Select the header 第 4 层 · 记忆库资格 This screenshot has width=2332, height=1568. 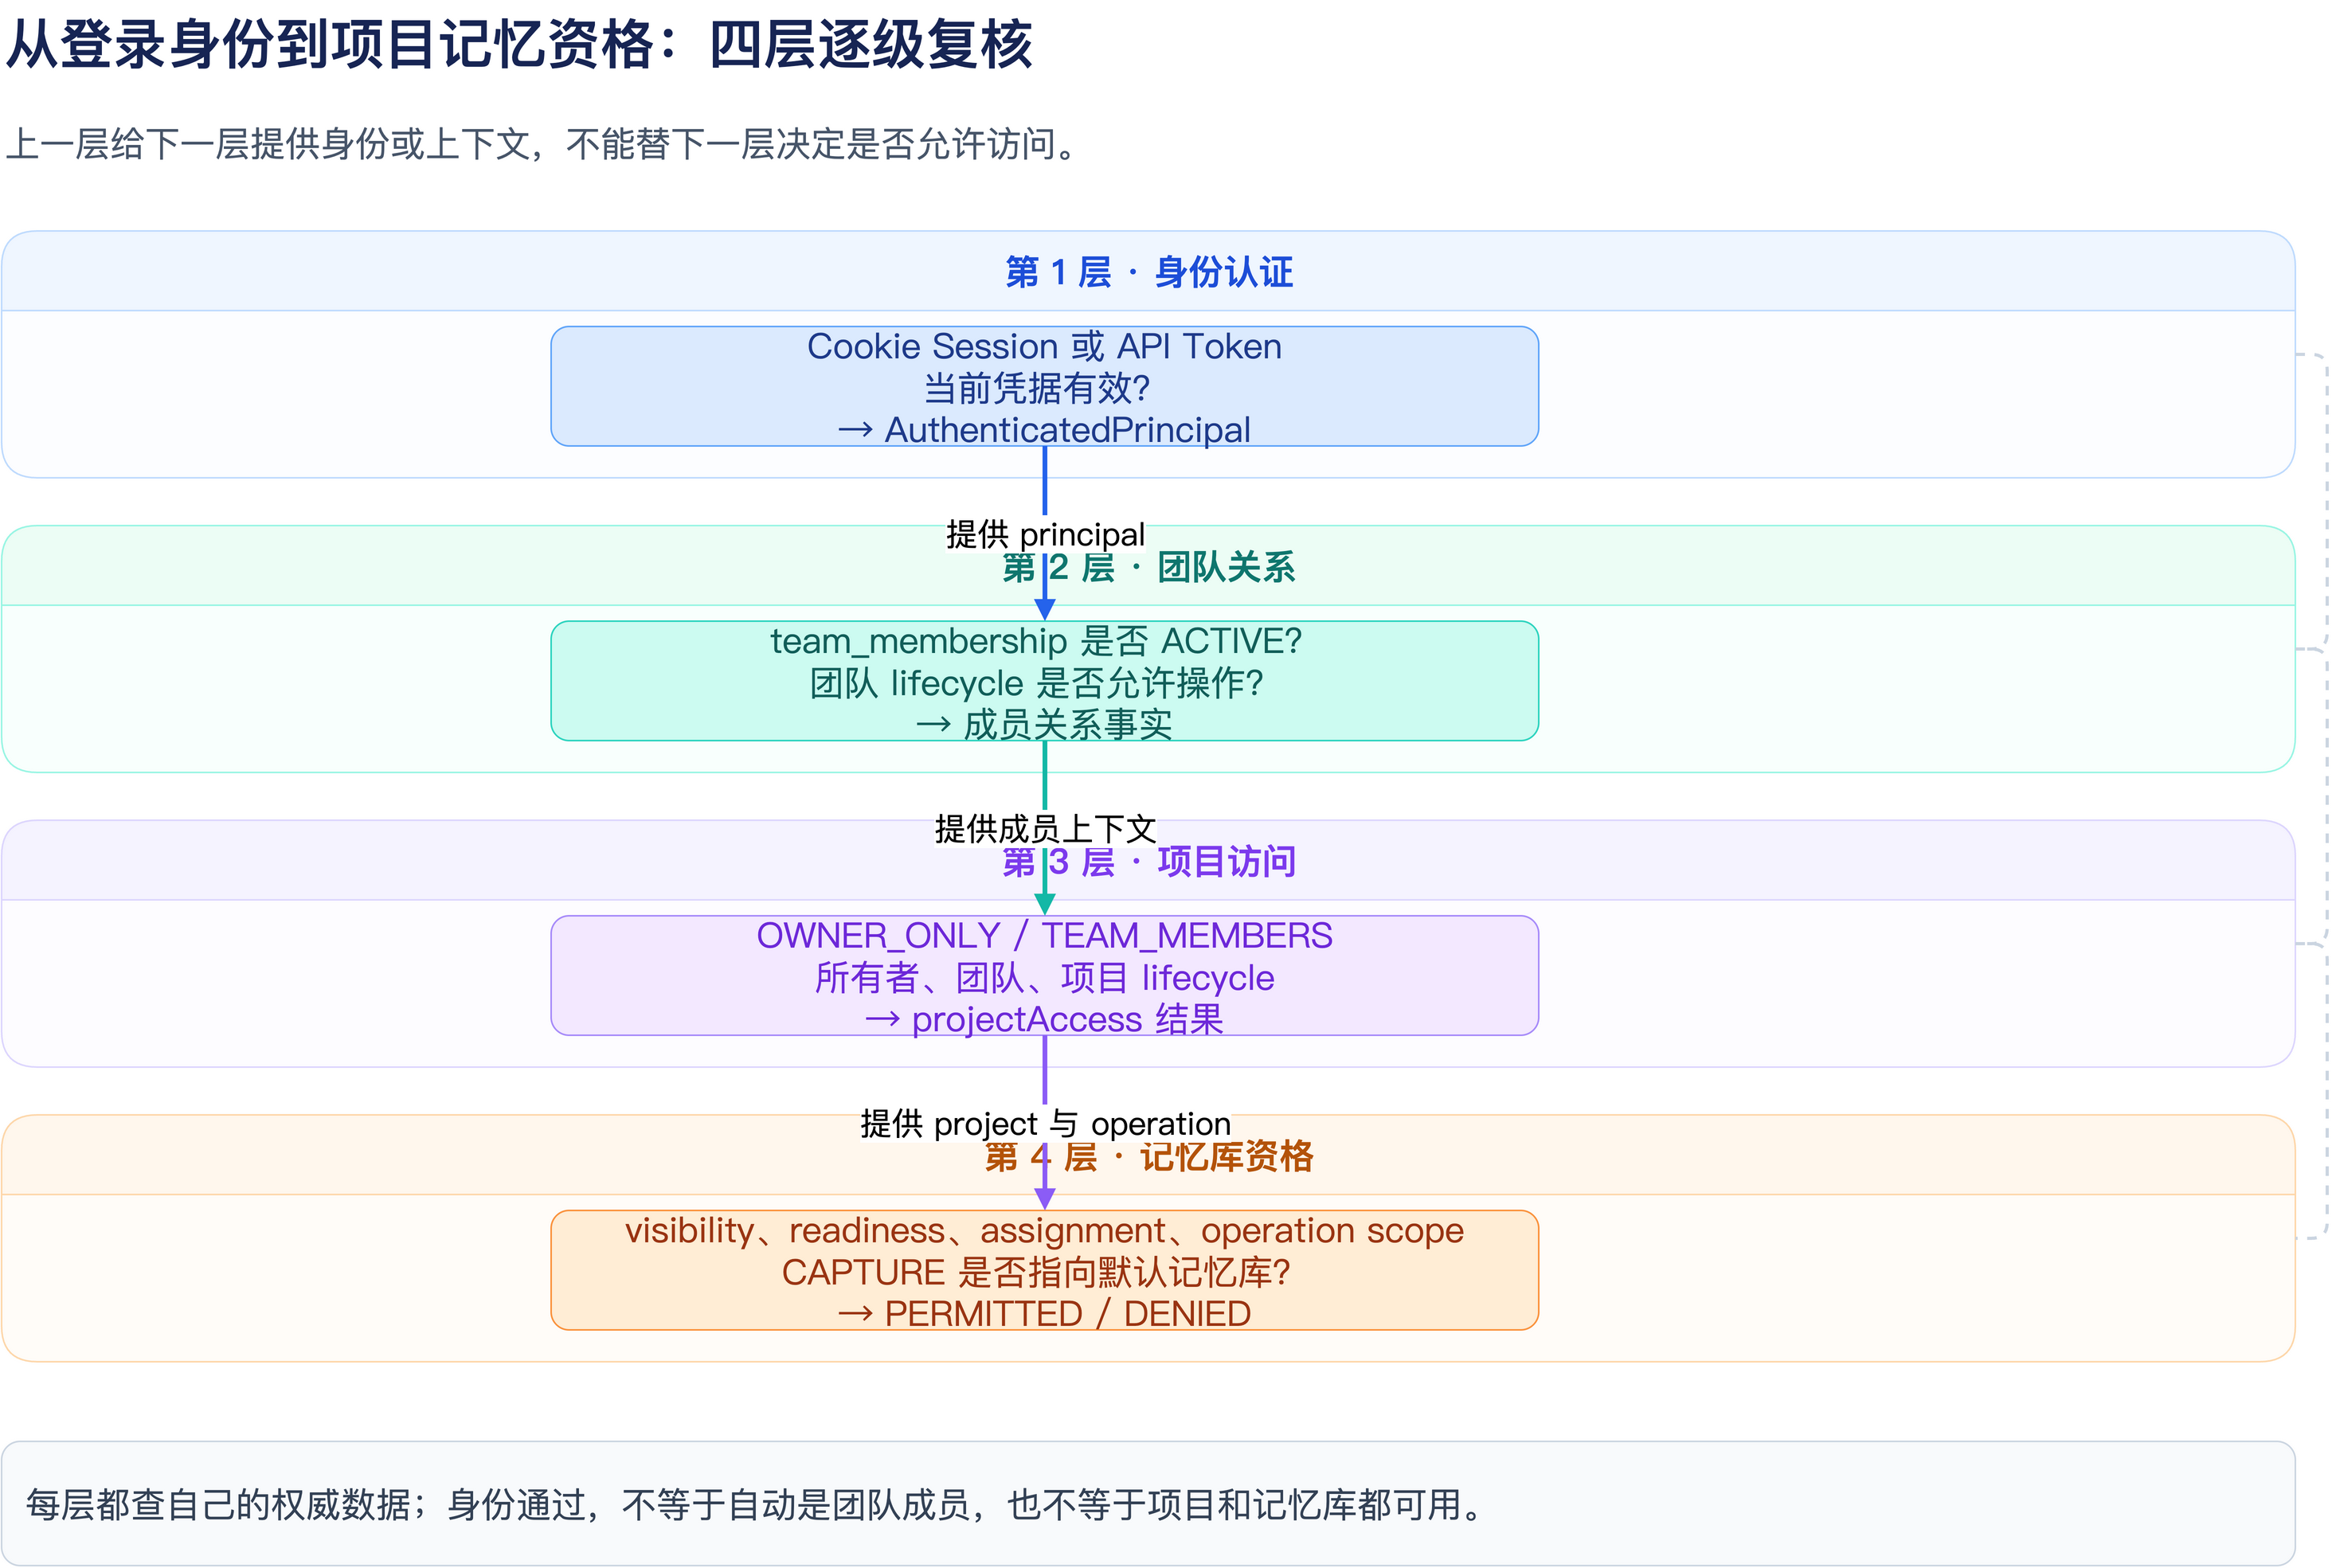tap(1148, 1156)
